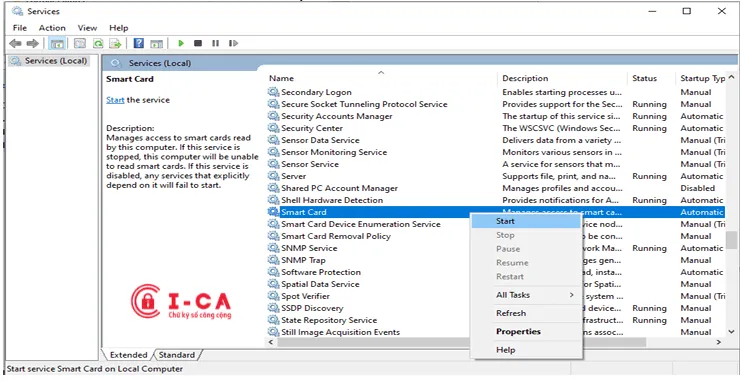Viewport: 742px width, 381px height.
Task: Click the gear icon beside SNMP Trap
Action: [274, 260]
